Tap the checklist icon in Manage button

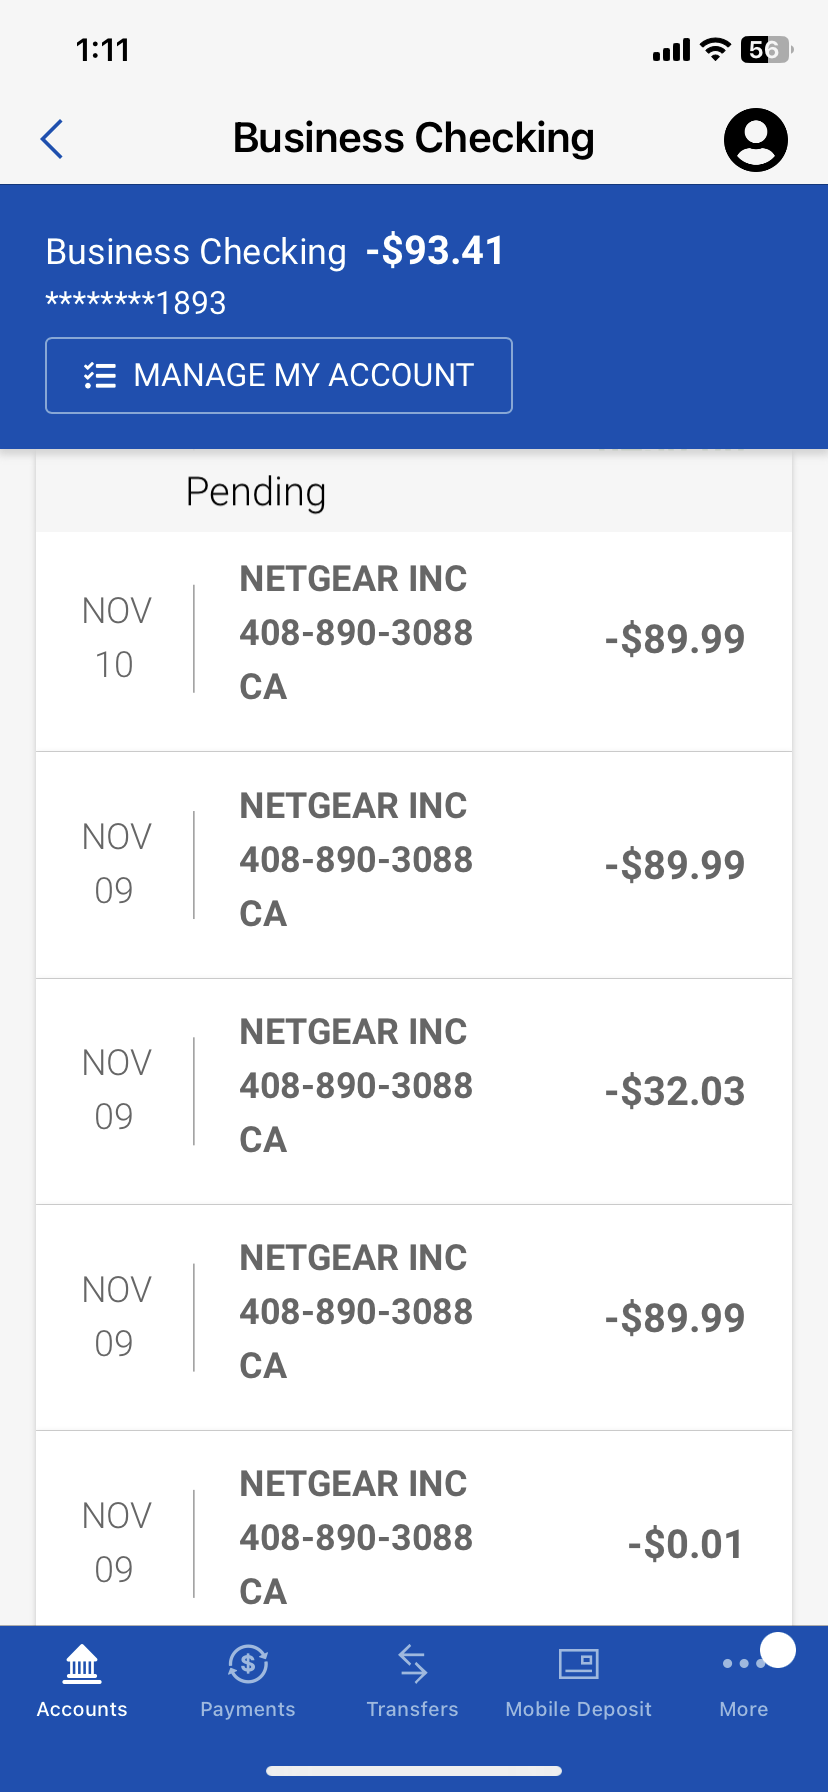100,376
